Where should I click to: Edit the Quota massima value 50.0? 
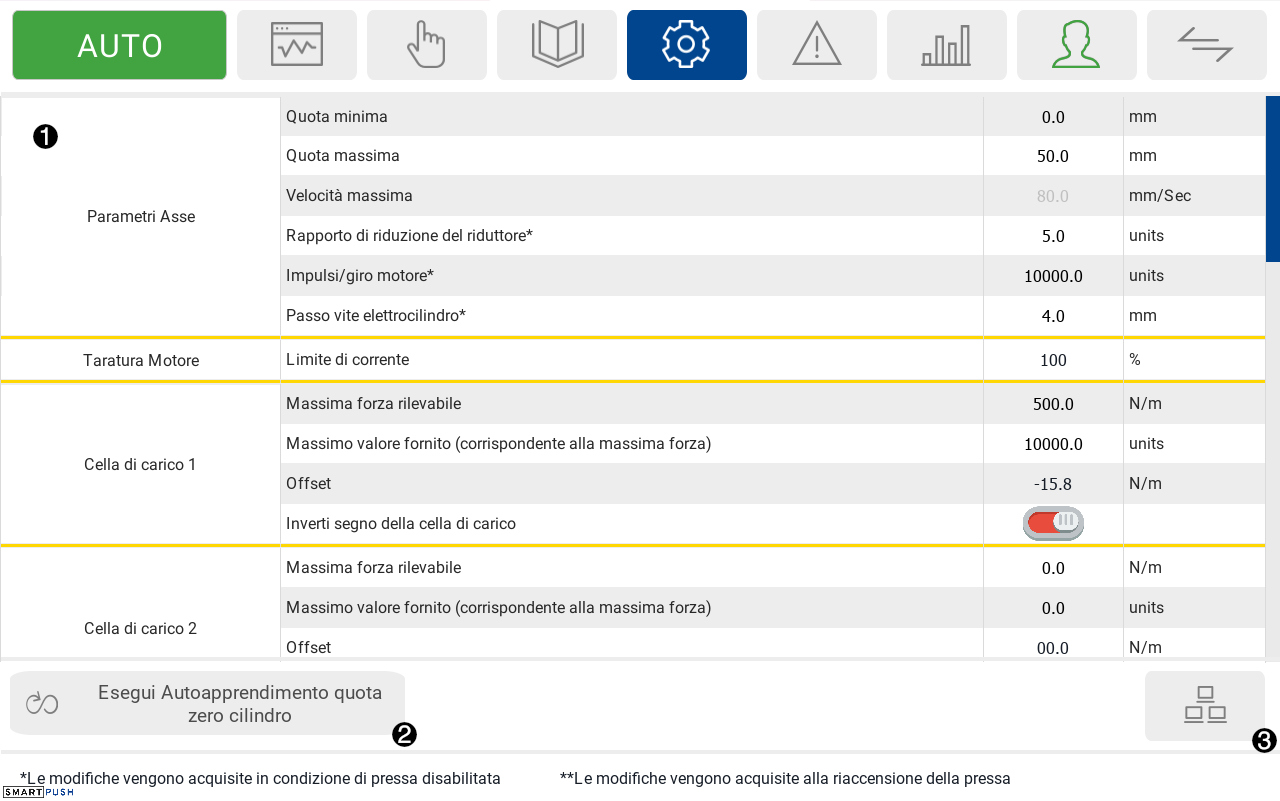(x=1053, y=156)
